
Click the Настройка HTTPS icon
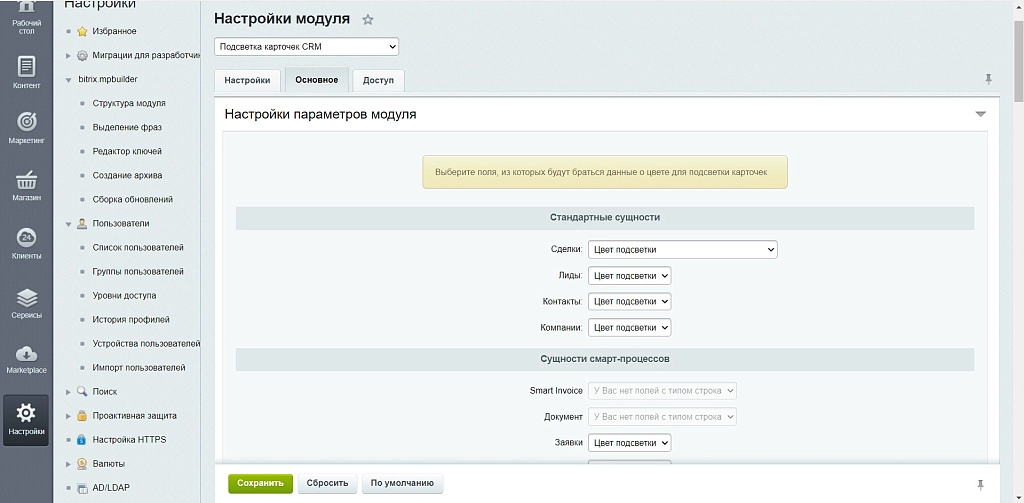(82, 440)
